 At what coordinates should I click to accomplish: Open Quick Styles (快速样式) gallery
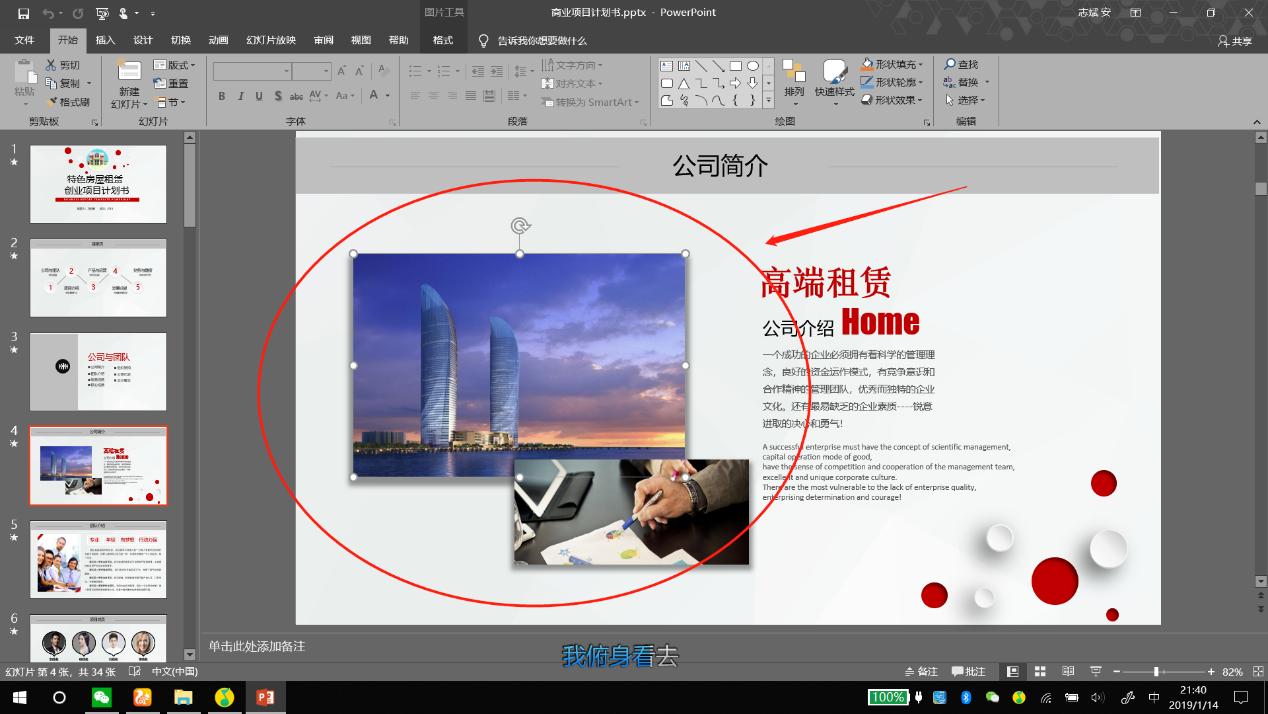tap(834, 79)
